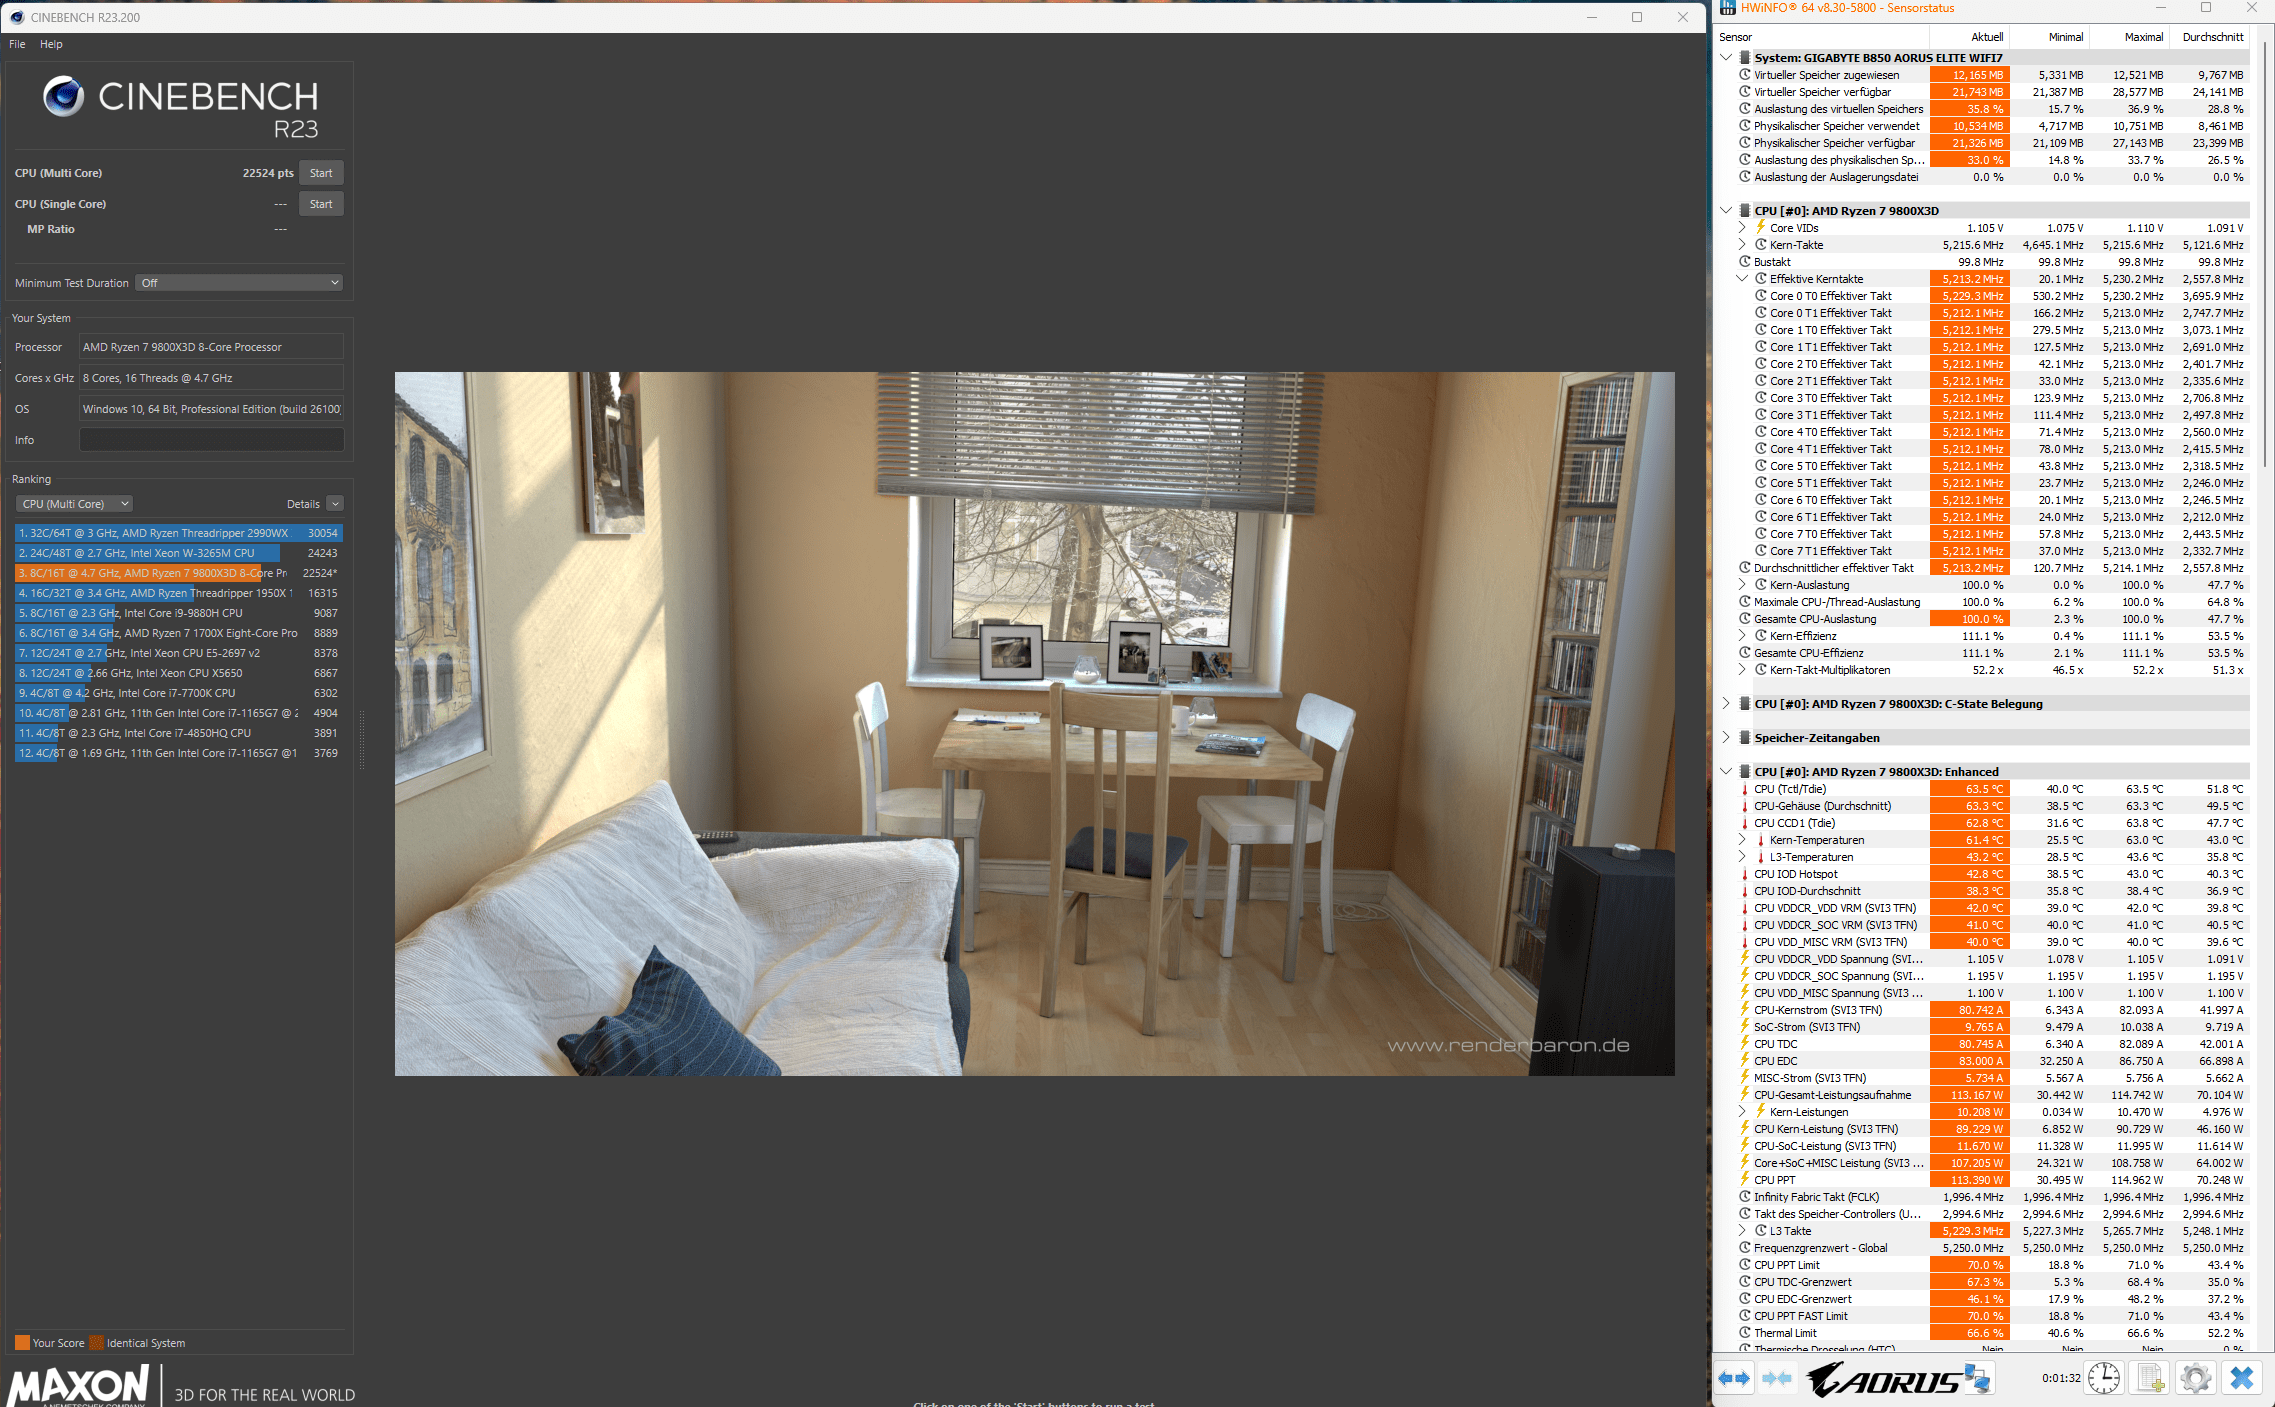
Task: Open the CPU (Multi Core) ranking dropdown
Action: (x=74, y=504)
